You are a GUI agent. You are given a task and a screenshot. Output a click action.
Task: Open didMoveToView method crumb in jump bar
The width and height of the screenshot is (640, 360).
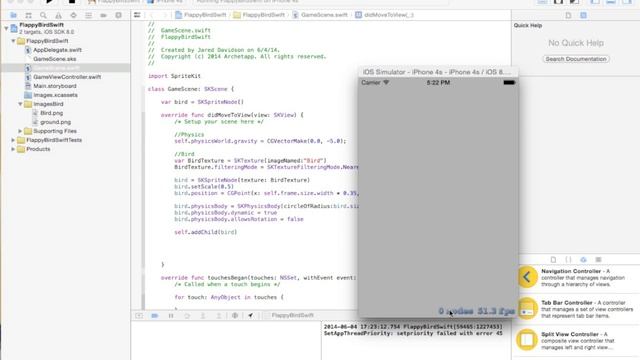point(384,15)
